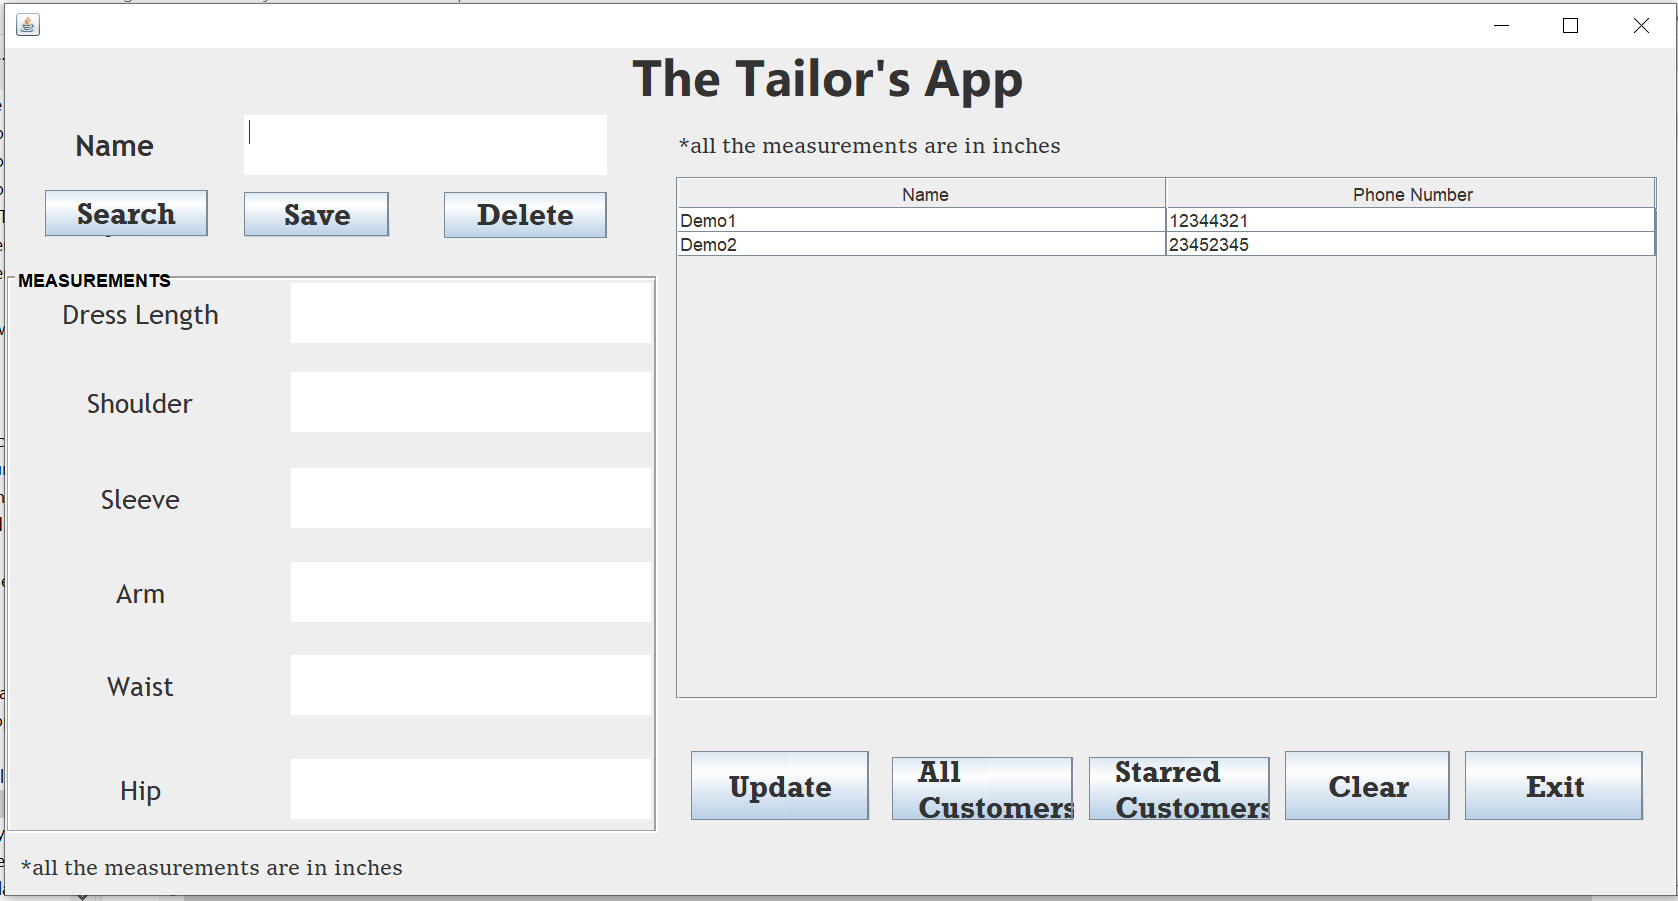Click the Search button
The height and width of the screenshot is (901, 1678).
(x=125, y=213)
